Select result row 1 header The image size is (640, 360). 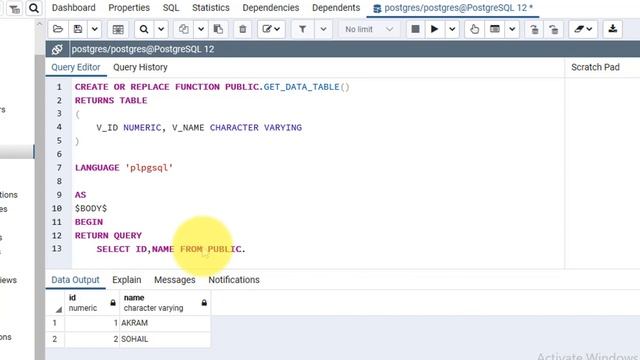click(55, 323)
